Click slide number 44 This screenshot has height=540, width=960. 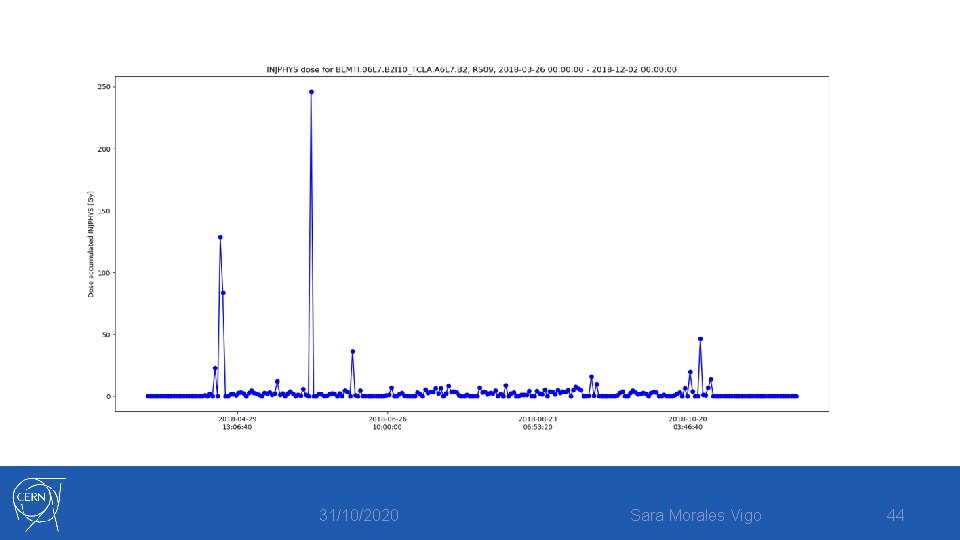tap(895, 516)
